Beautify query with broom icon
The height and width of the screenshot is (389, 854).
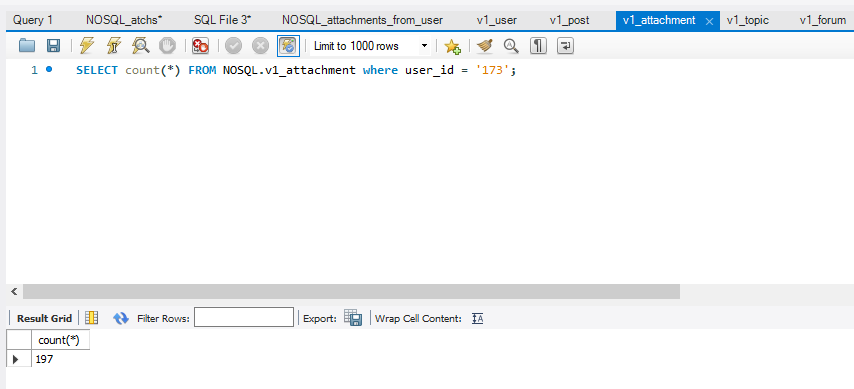[484, 46]
